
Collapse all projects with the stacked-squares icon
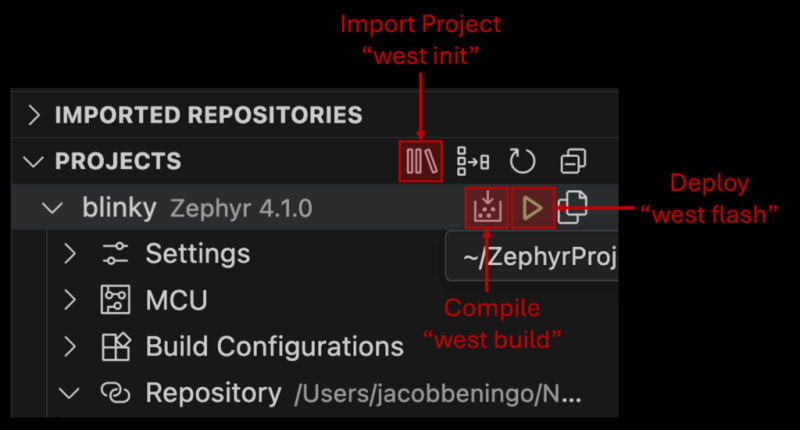pyautogui.click(x=573, y=161)
